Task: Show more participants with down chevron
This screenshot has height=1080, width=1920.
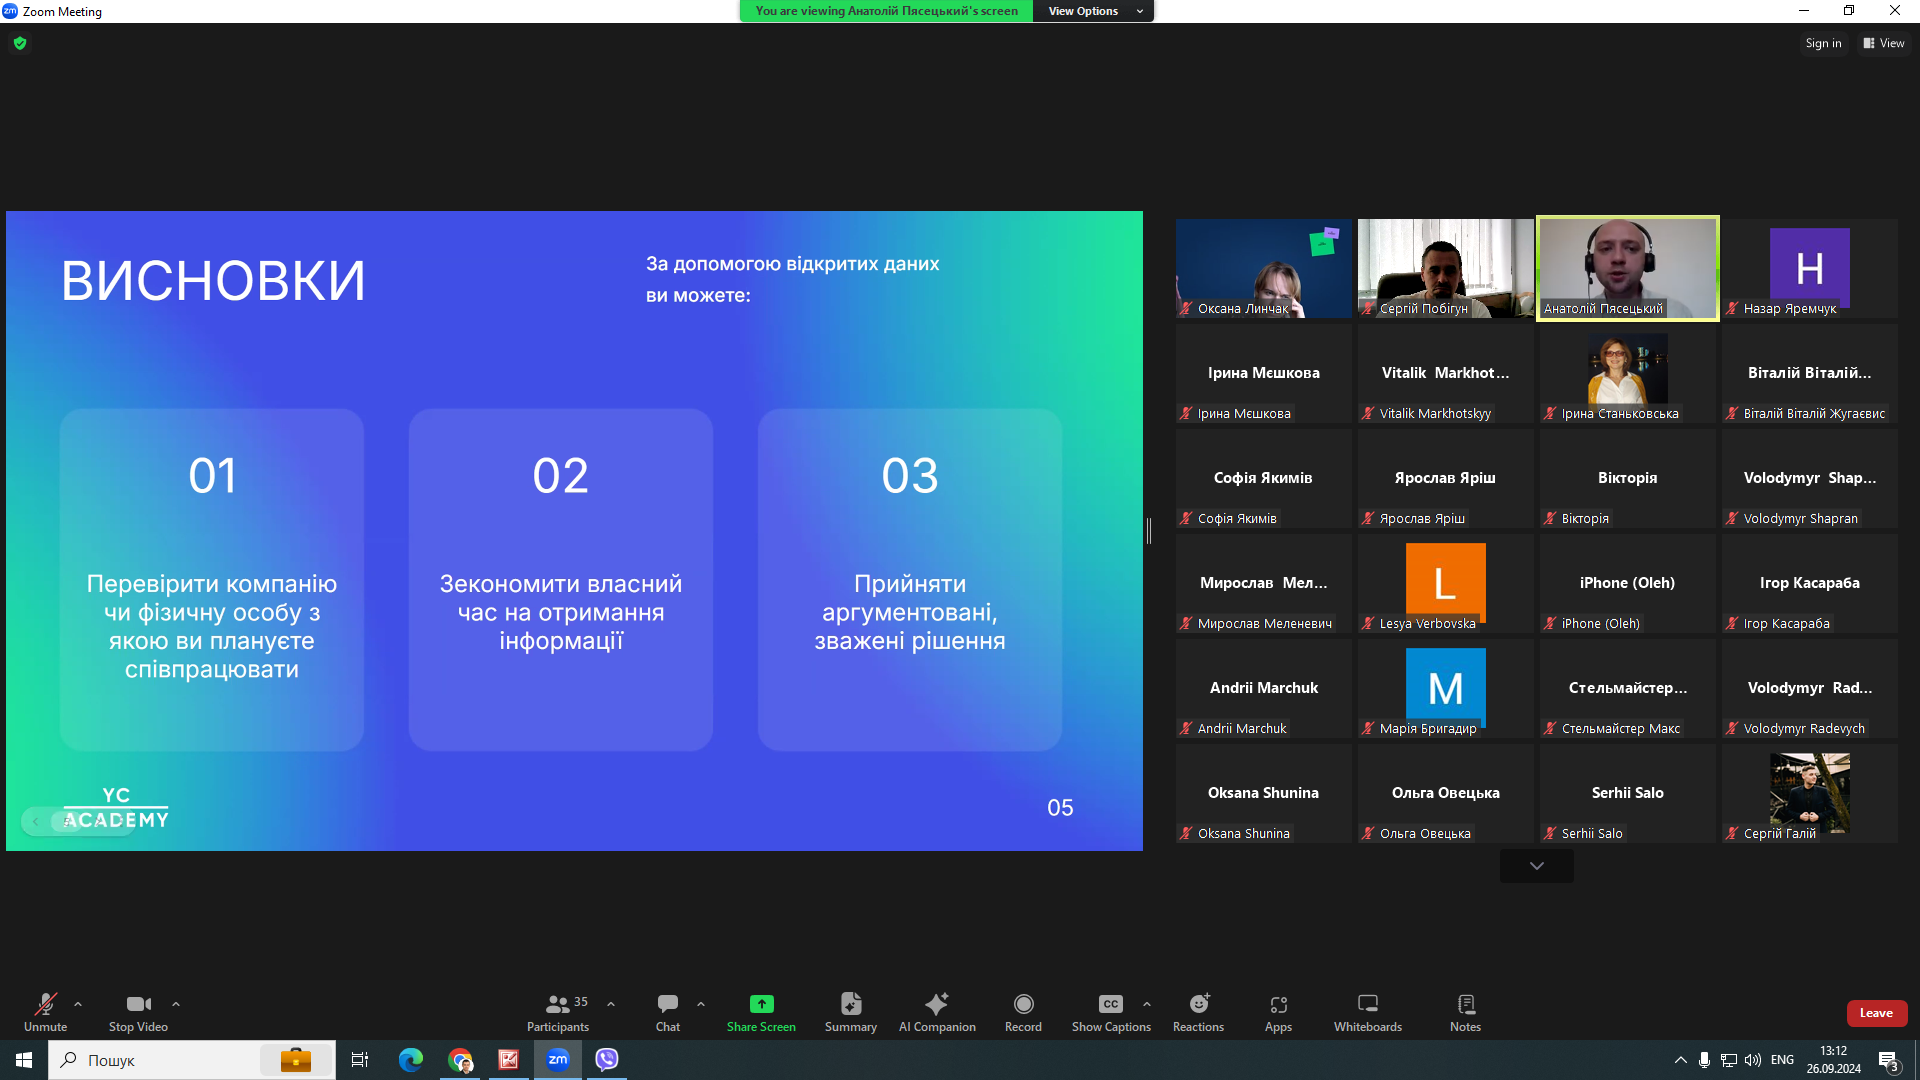Action: (1536, 866)
